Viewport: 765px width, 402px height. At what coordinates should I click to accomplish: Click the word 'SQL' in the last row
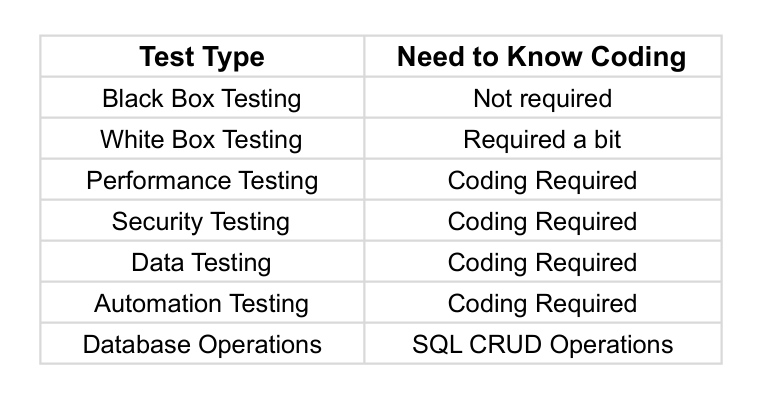coord(431,345)
